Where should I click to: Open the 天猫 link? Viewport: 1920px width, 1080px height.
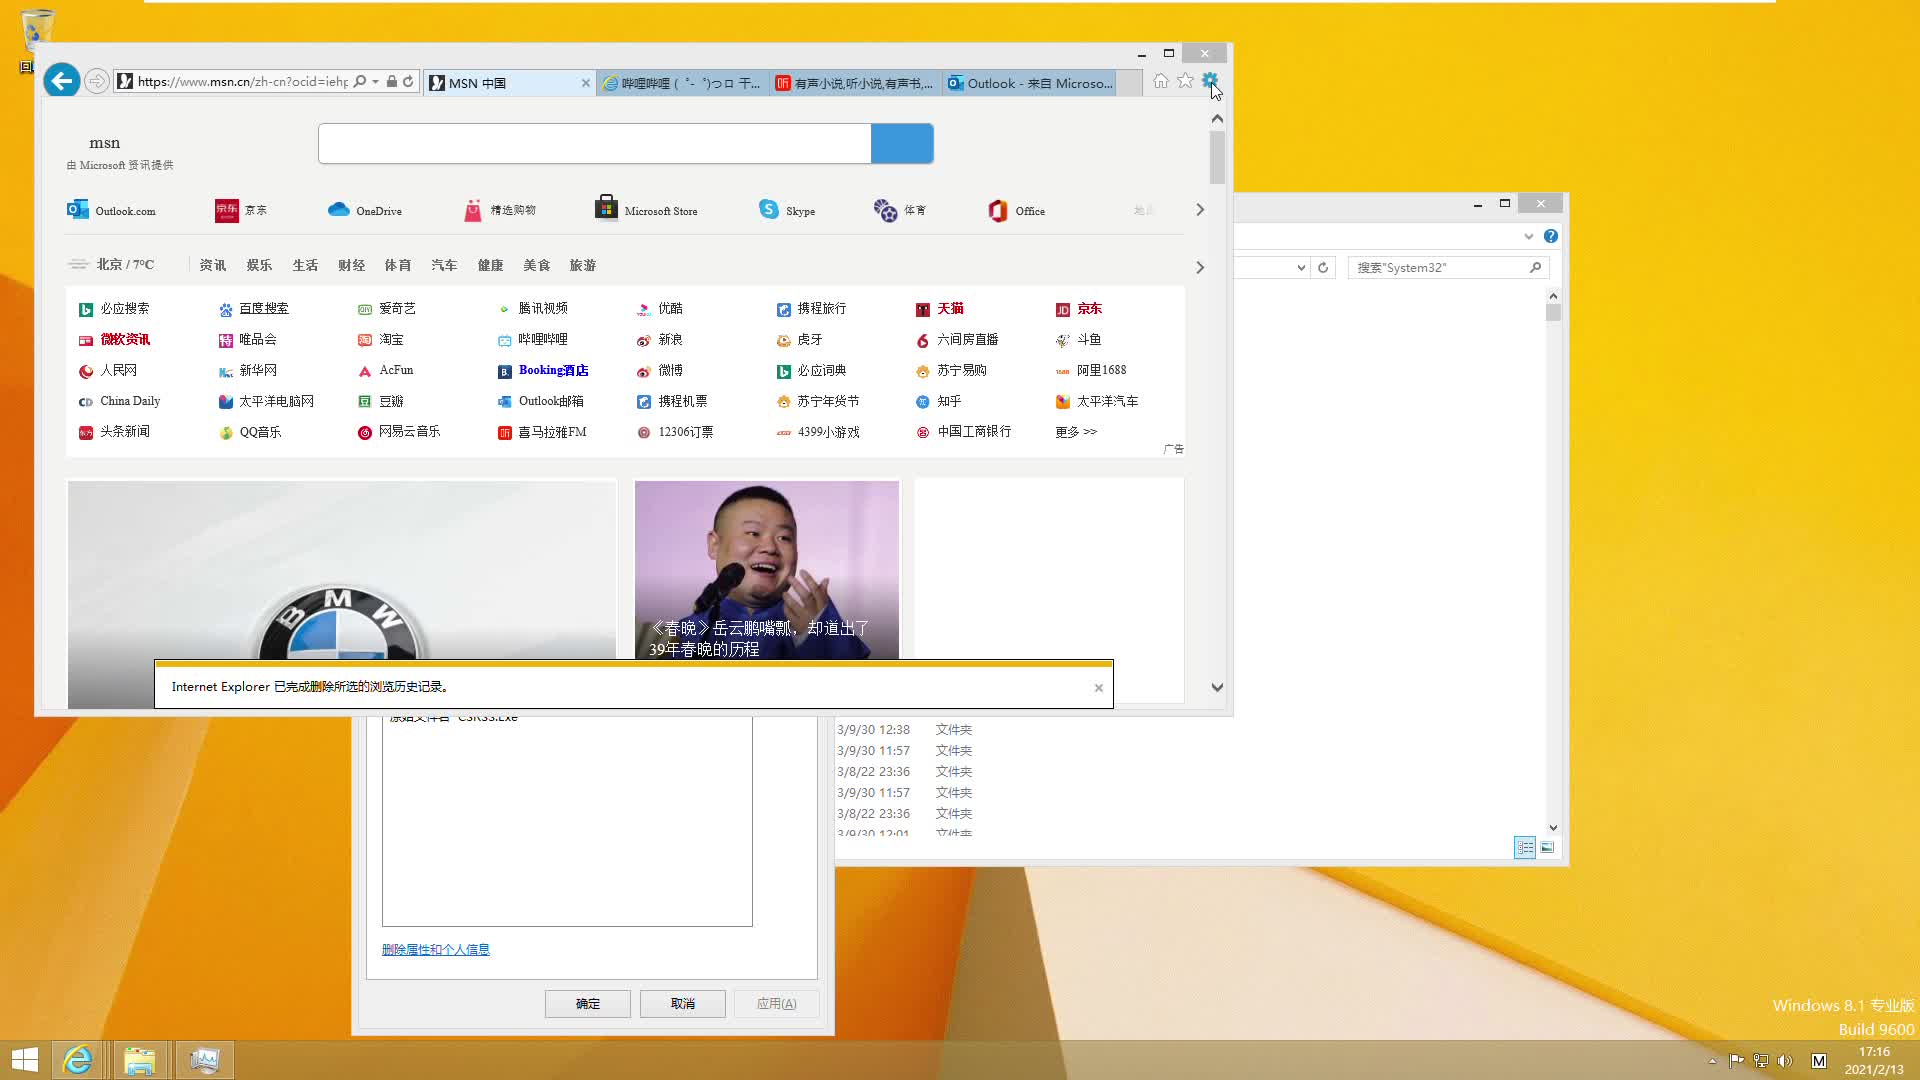(950, 309)
